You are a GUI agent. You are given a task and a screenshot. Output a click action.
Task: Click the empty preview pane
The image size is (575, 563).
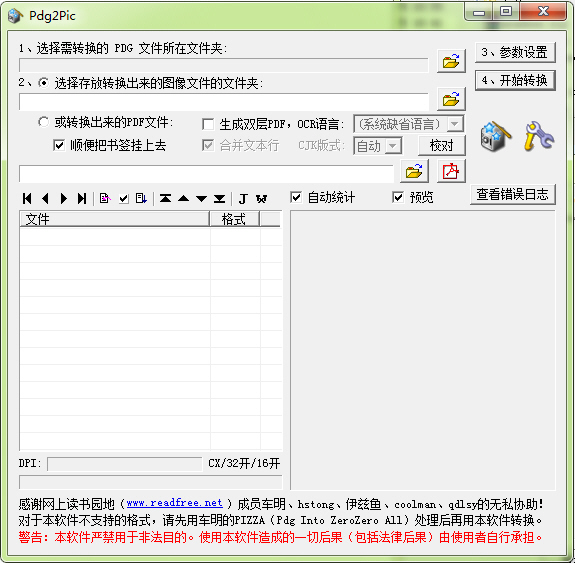coord(423,350)
